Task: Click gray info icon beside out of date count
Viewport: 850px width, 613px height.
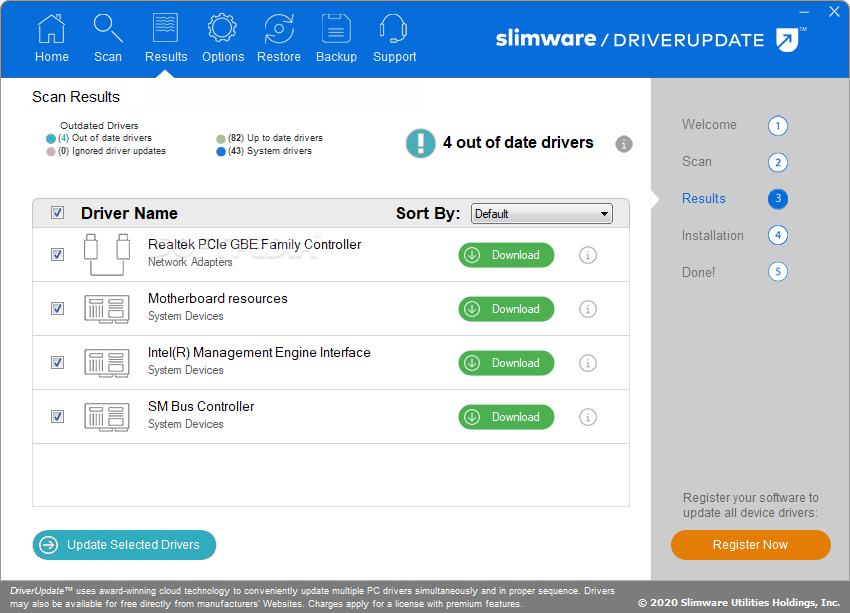Action: [623, 144]
